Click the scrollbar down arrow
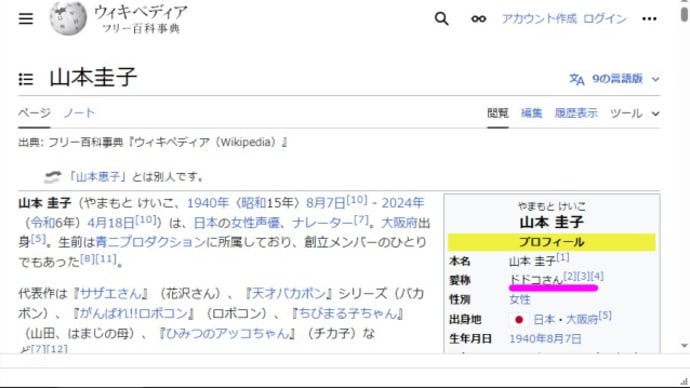 click(x=684, y=346)
